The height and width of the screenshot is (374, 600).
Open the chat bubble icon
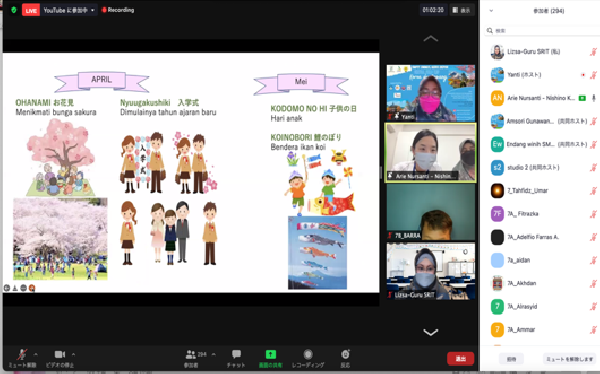click(236, 354)
